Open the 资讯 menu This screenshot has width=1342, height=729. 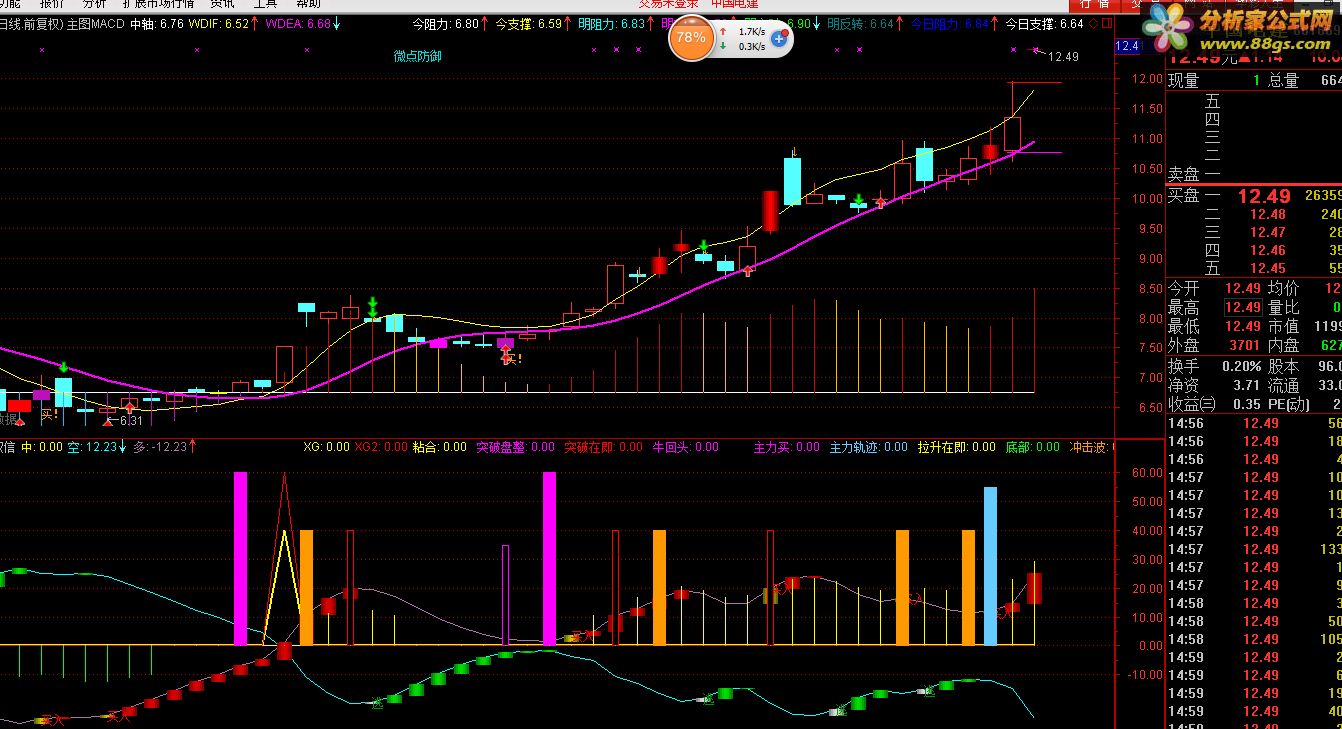coord(222,4)
